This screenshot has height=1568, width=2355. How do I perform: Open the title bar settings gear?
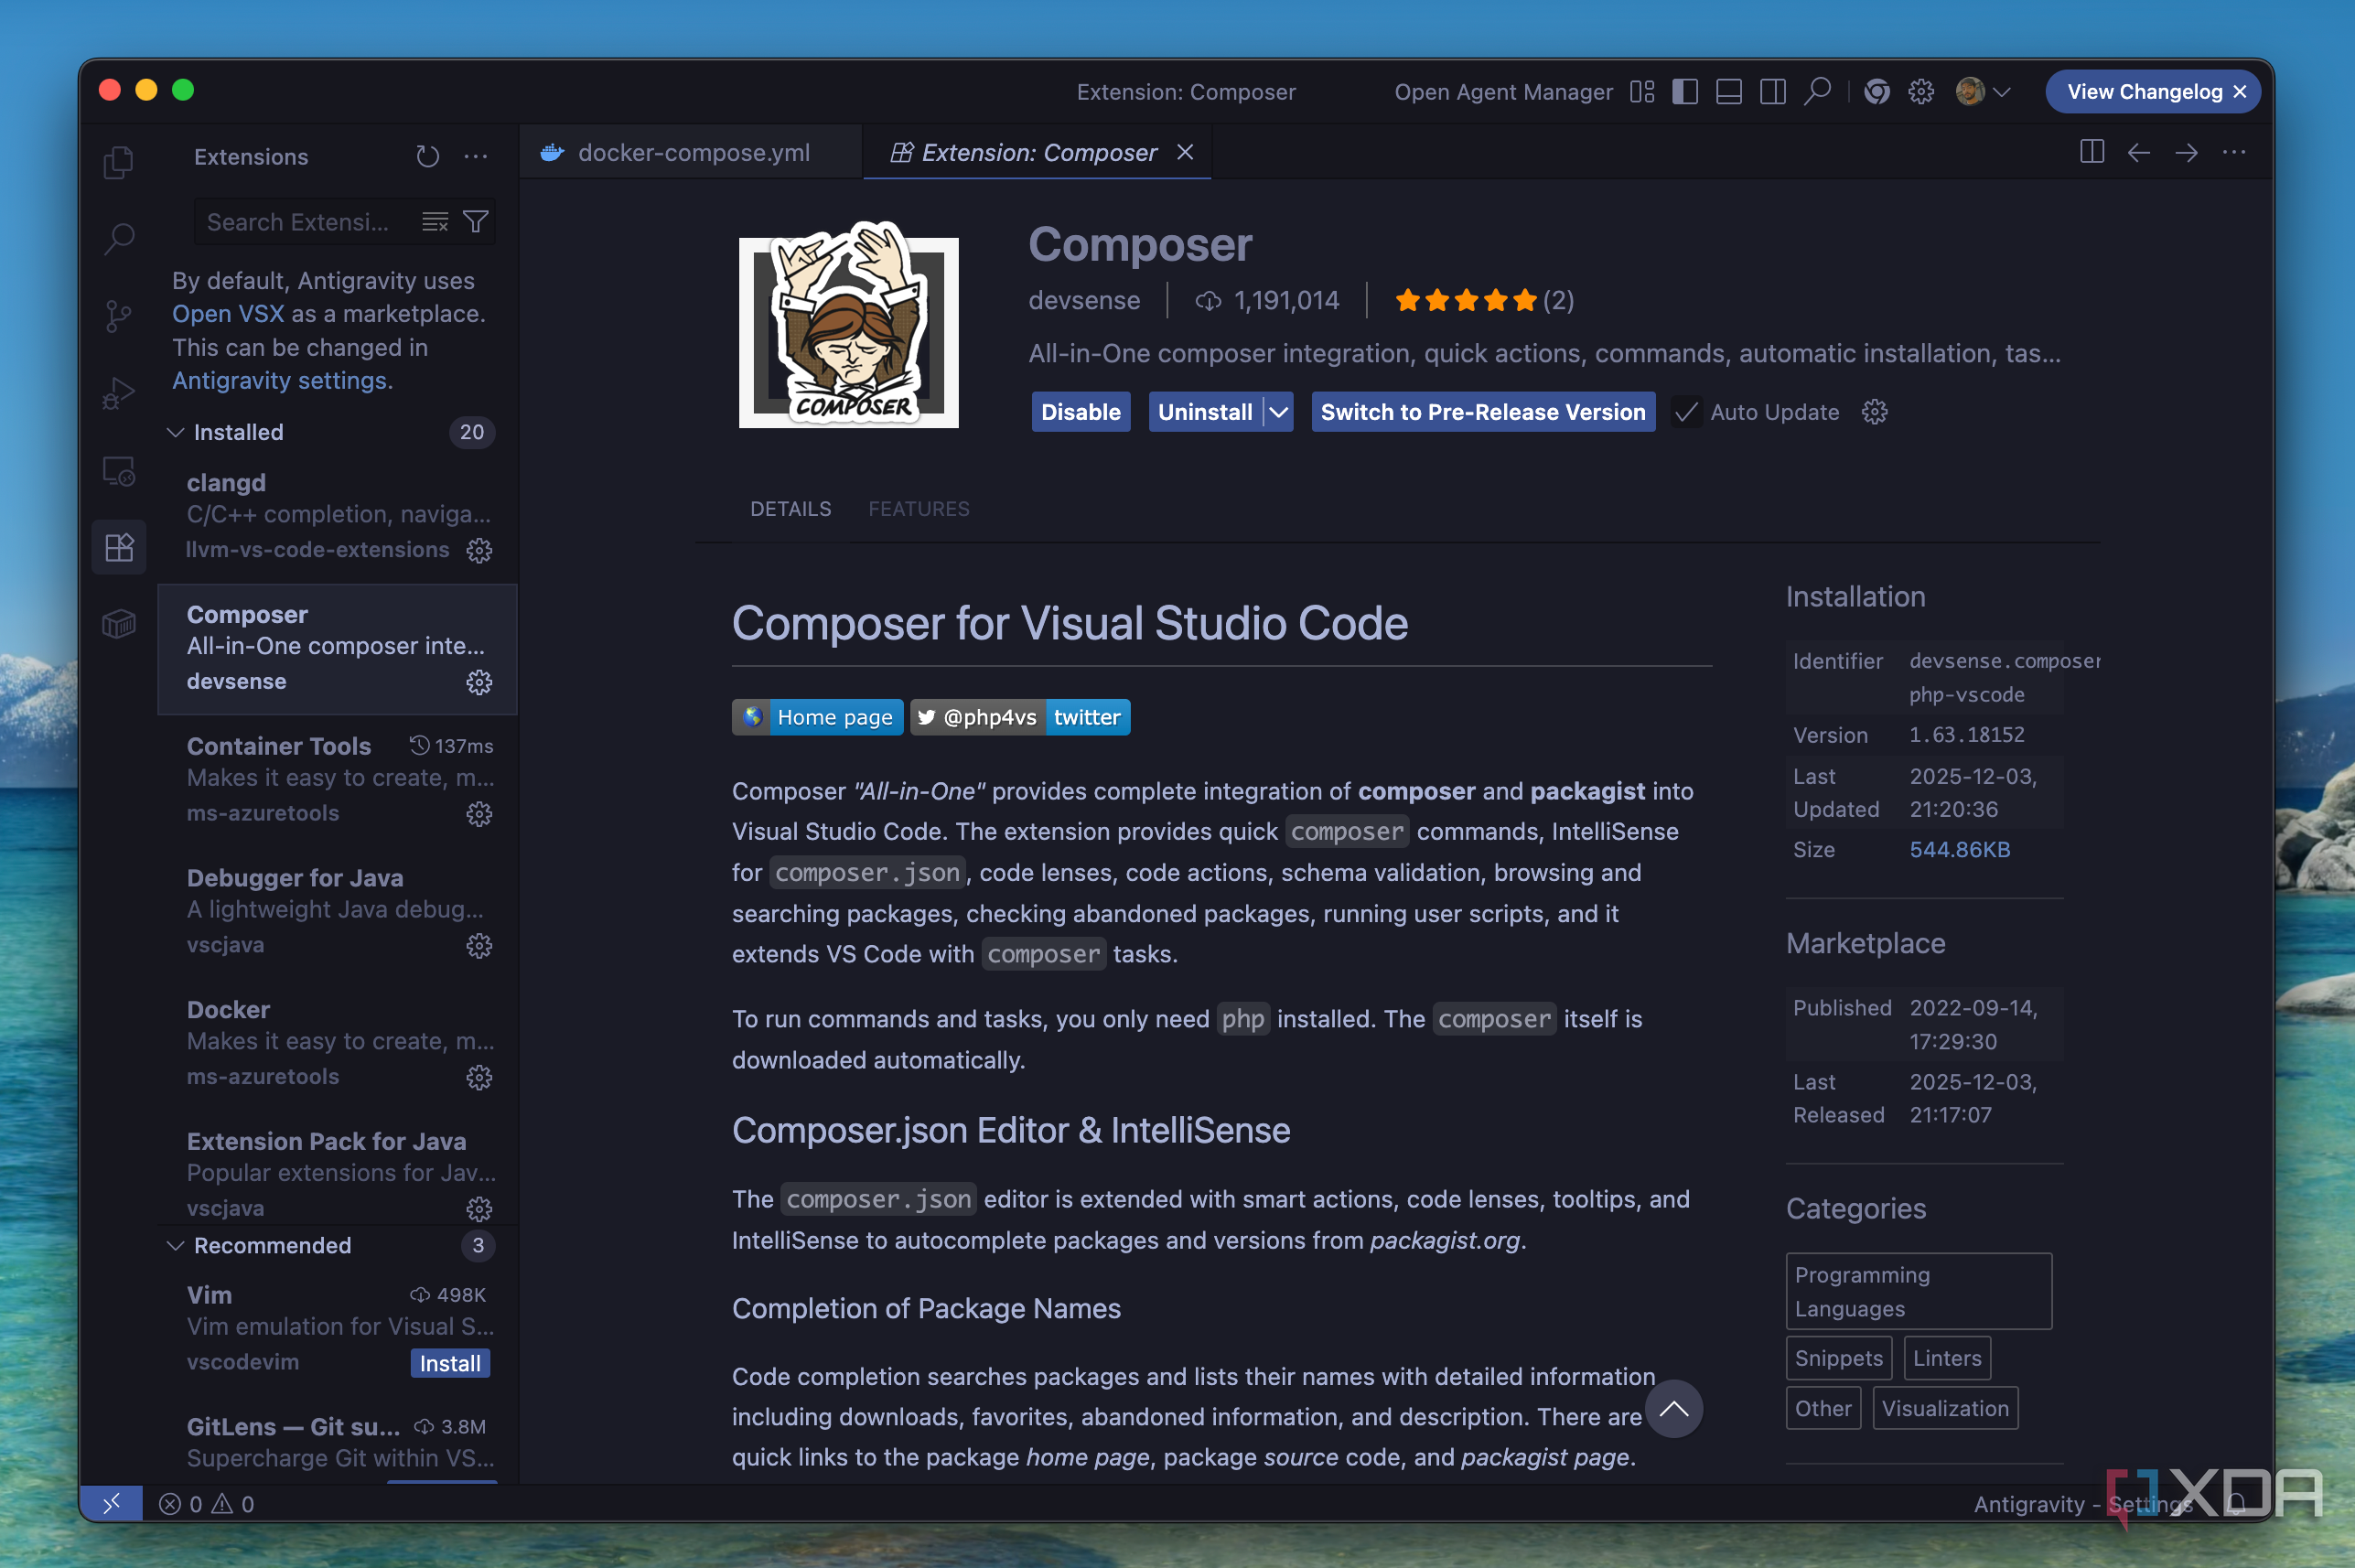point(1921,92)
